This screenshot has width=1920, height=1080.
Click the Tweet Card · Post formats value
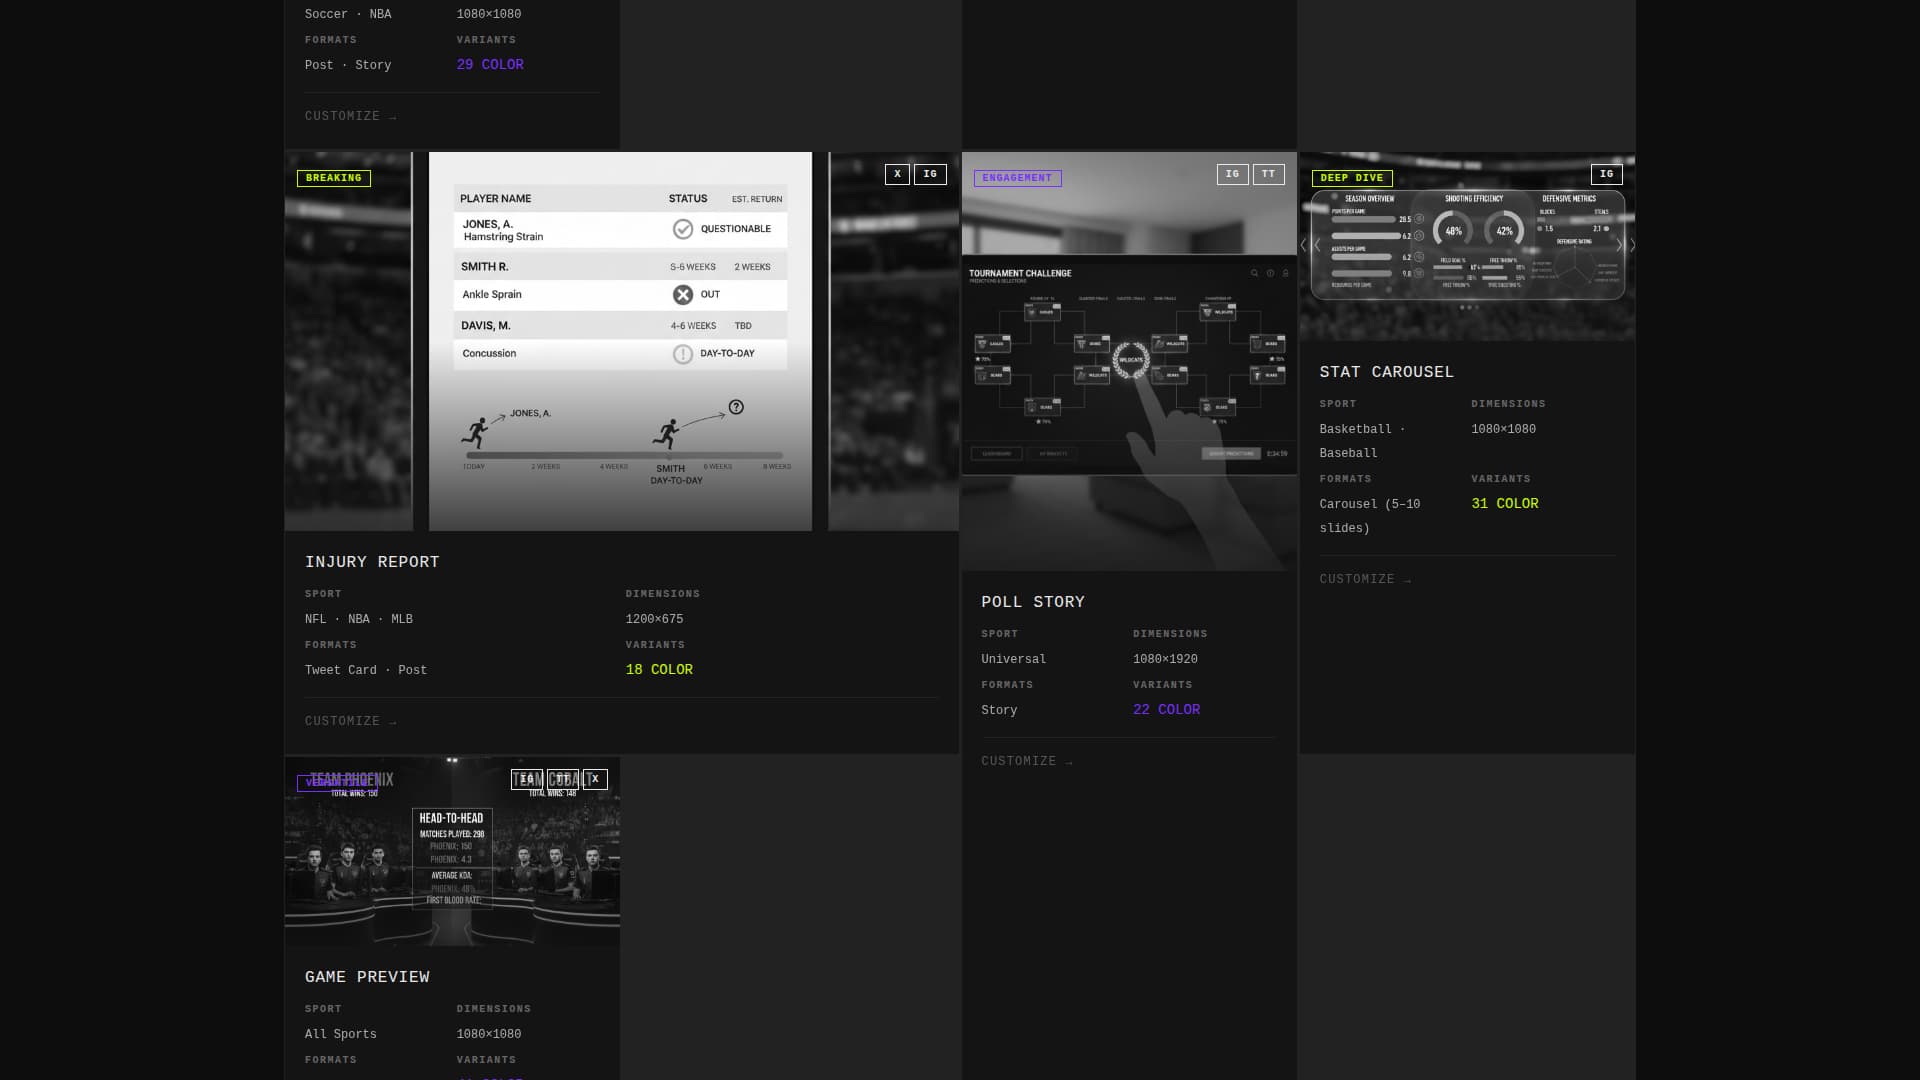coord(366,670)
